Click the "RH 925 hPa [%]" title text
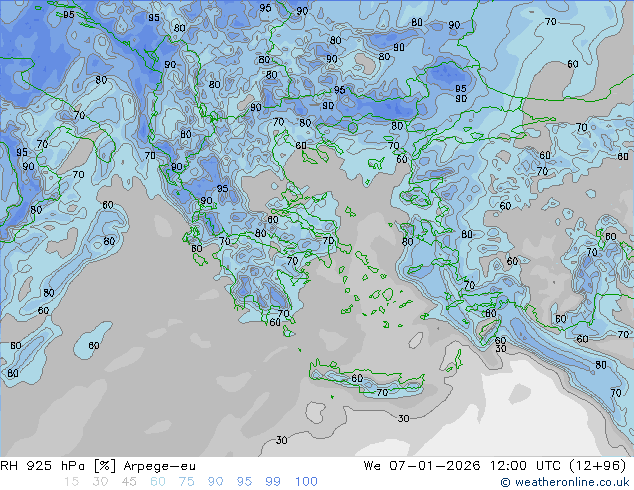The height and width of the screenshot is (490, 634). (x=58, y=466)
